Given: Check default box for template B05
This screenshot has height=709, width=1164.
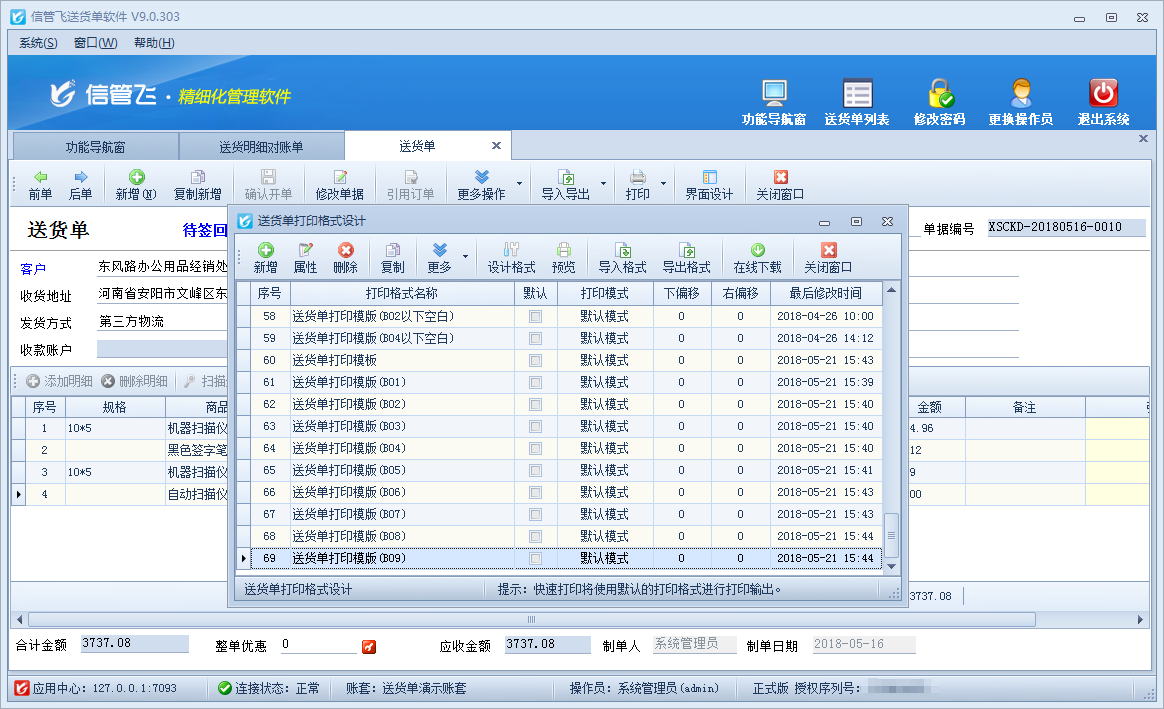Looking at the screenshot, I should point(535,471).
